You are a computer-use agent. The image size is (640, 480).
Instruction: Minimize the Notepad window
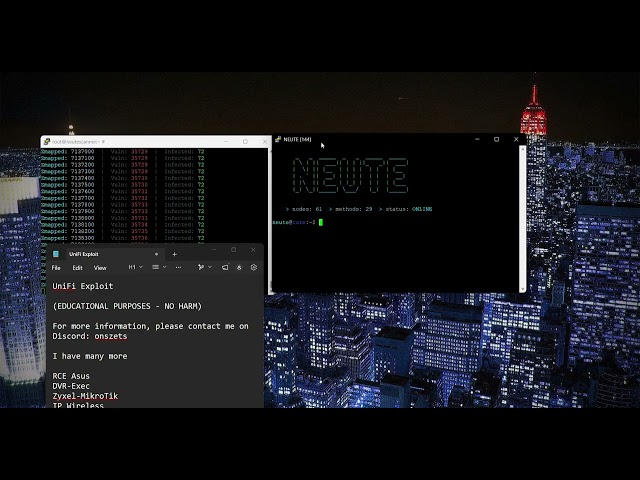tap(214, 249)
